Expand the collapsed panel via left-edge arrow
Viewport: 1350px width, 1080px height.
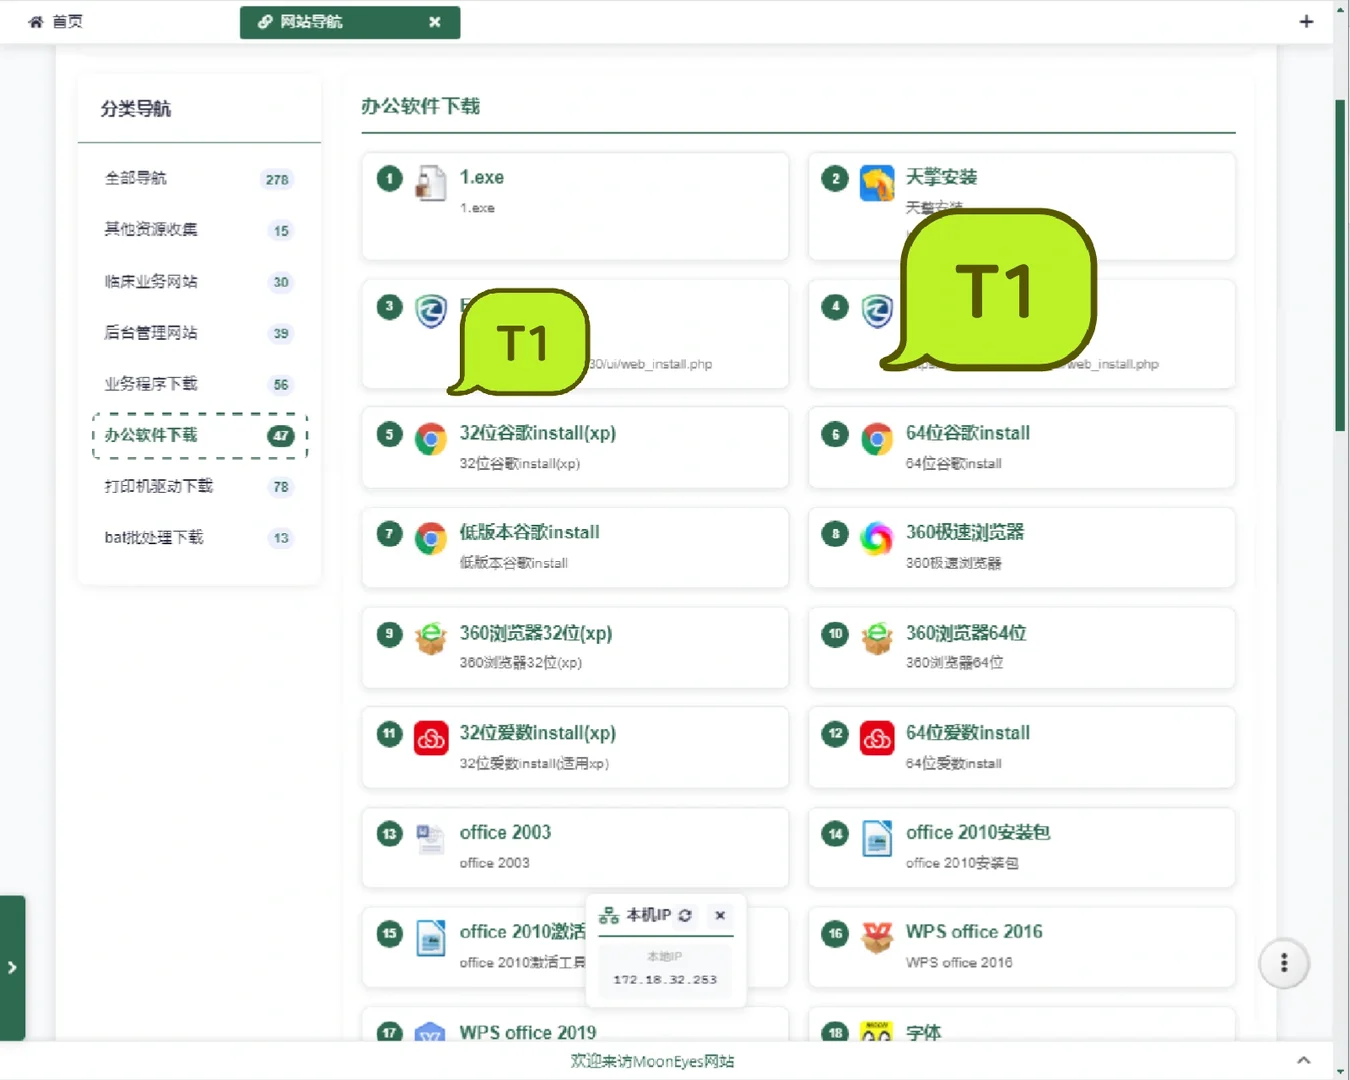pyautogui.click(x=13, y=966)
